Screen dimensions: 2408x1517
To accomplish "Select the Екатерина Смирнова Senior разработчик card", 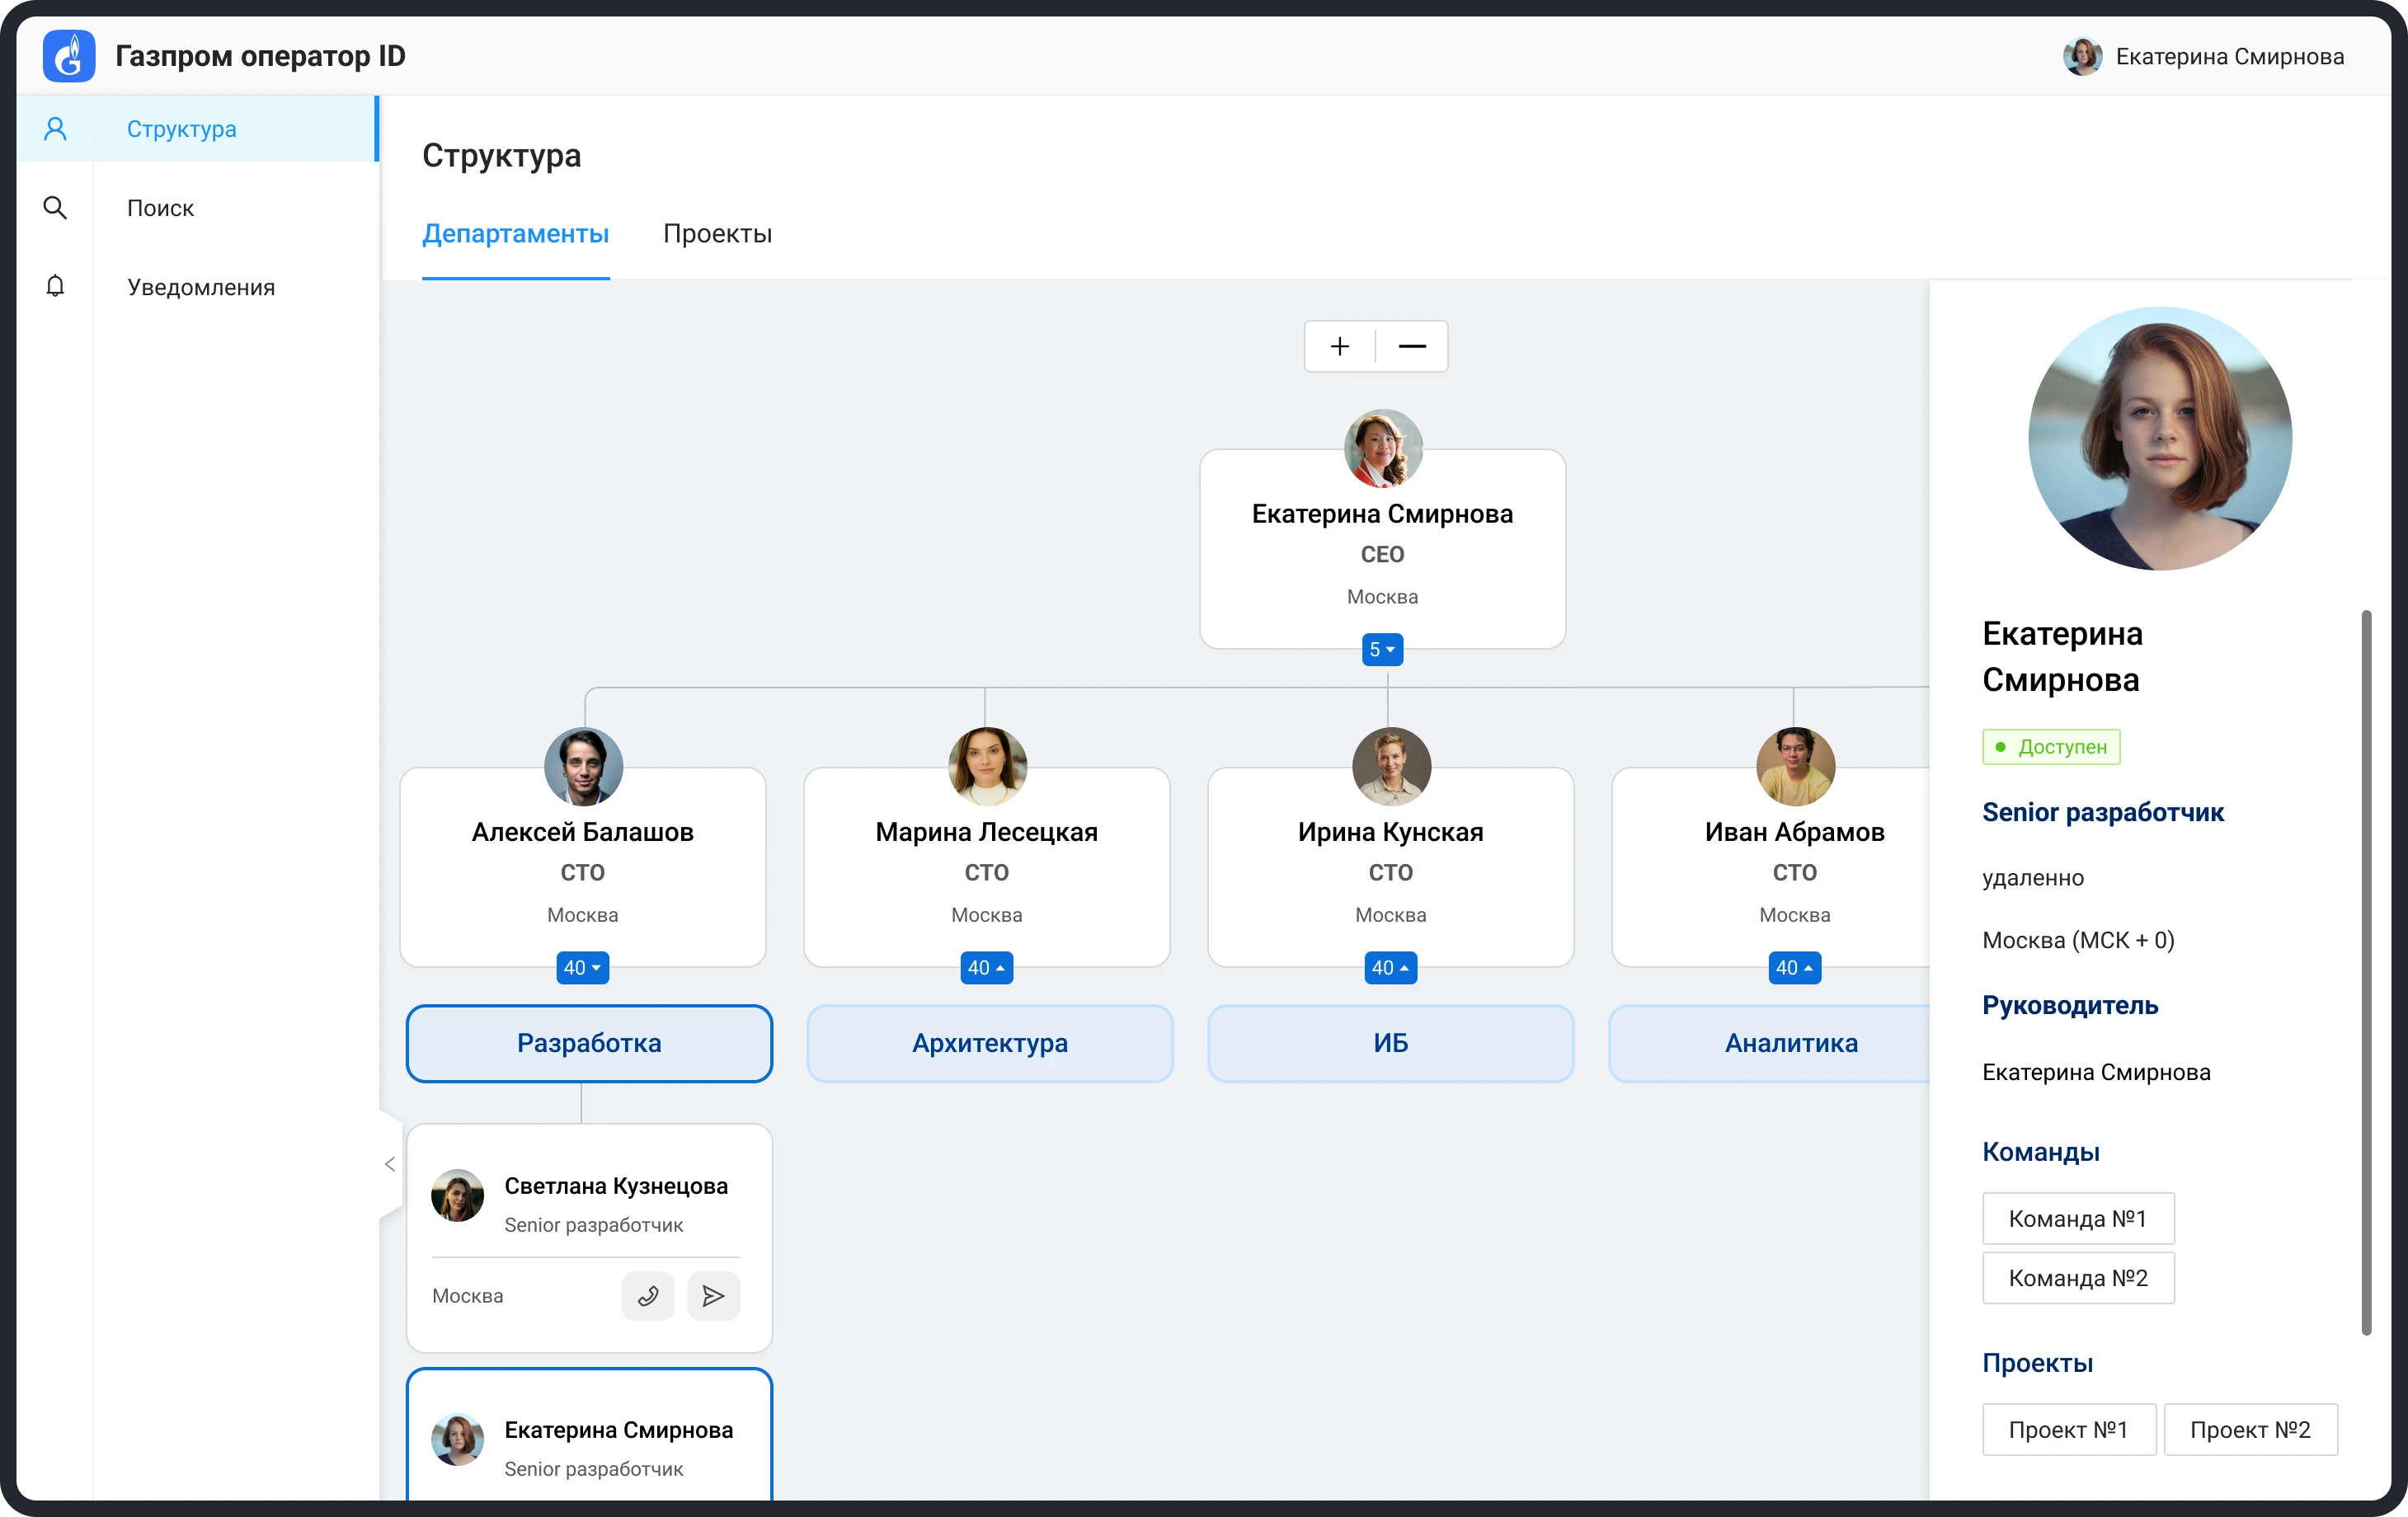I will coord(589,1435).
